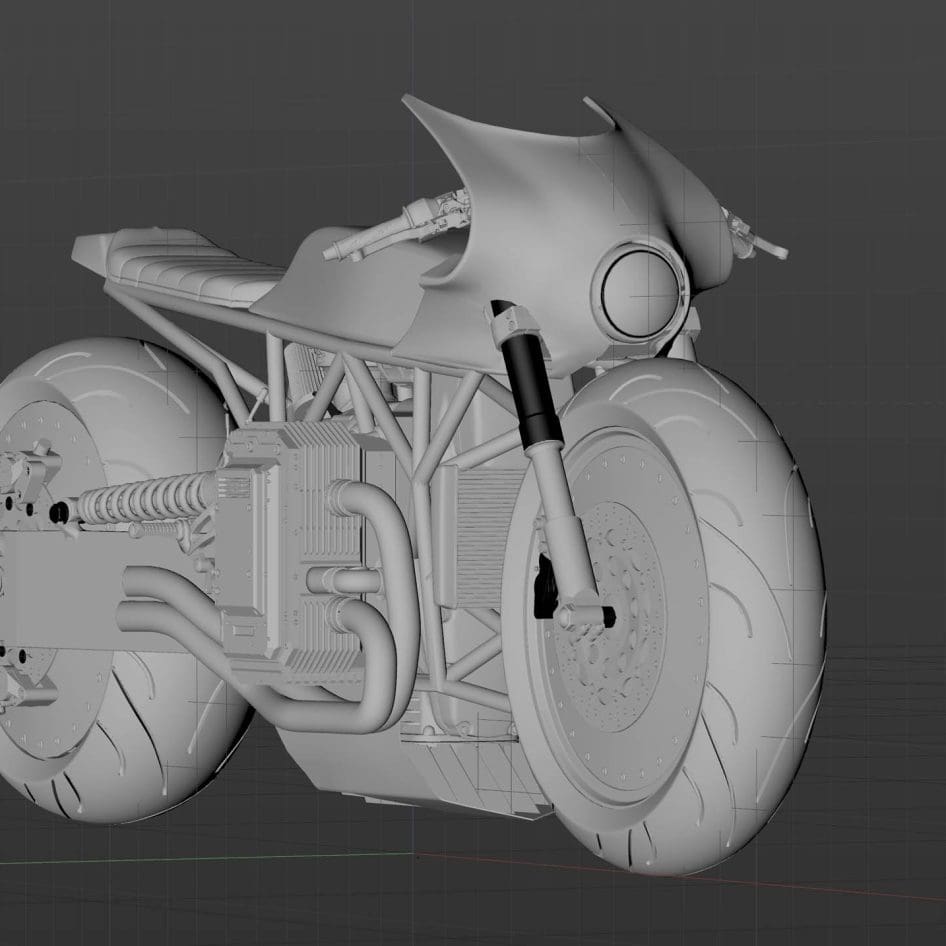This screenshot has height=946, width=946.
Task: Select the front axle mount
Action: tap(585, 615)
